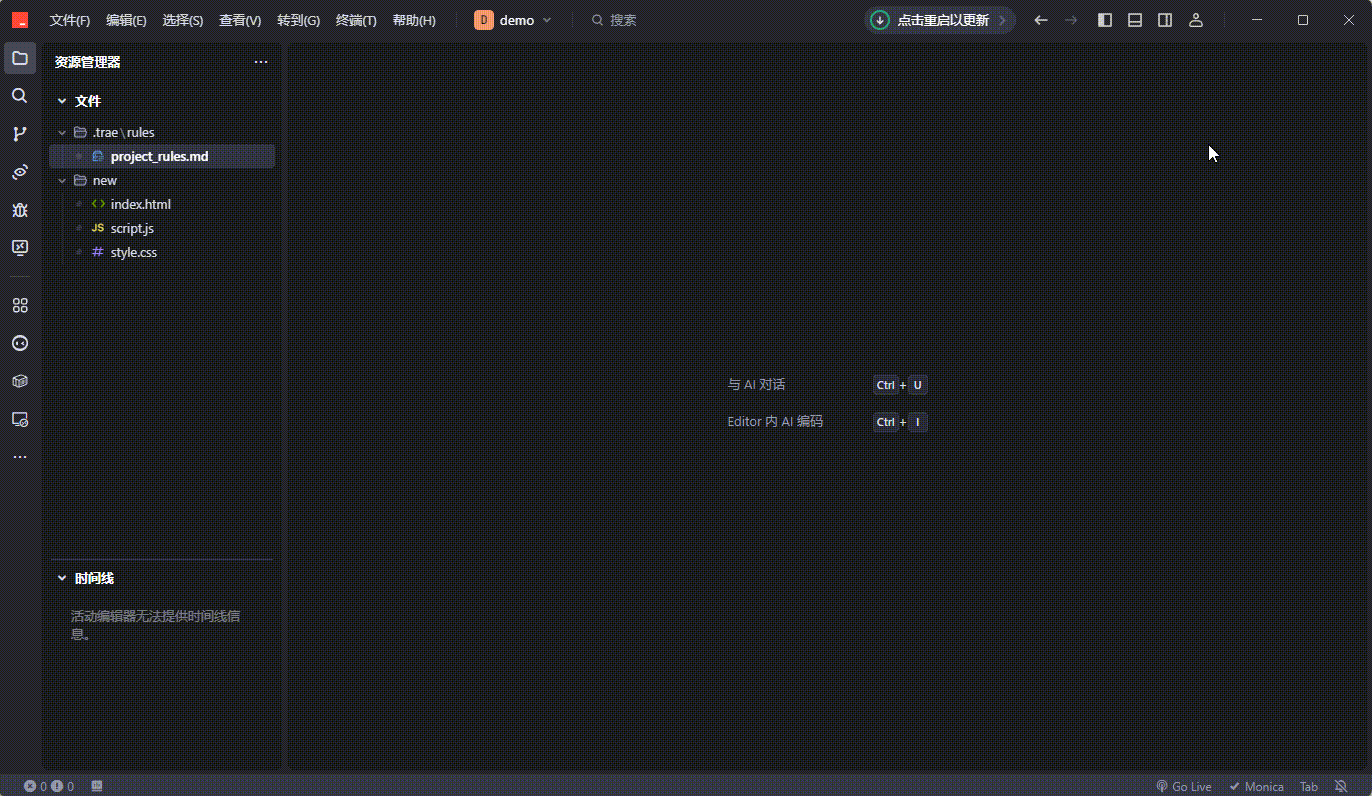Open the 查看(V) menu
Screen dimensions: 1372x796
tap(240, 20)
